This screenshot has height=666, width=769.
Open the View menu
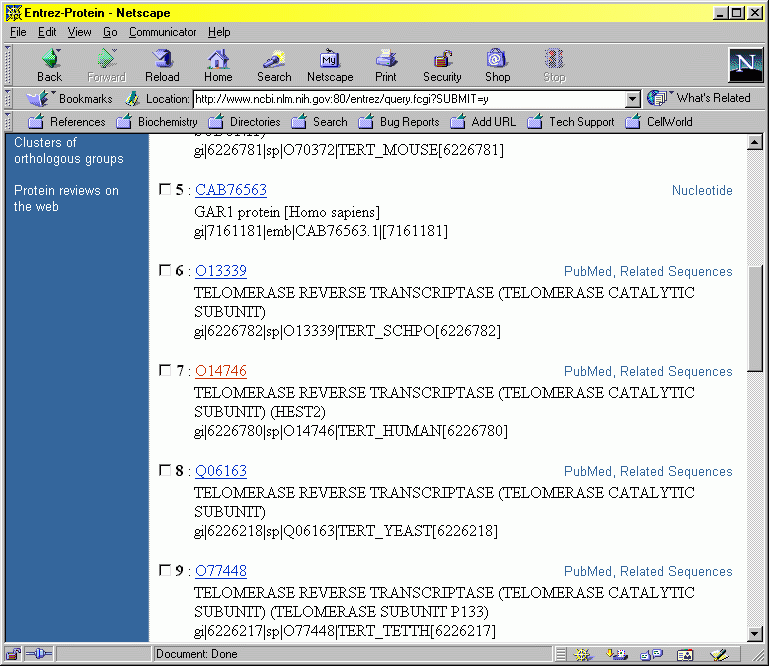point(79,32)
